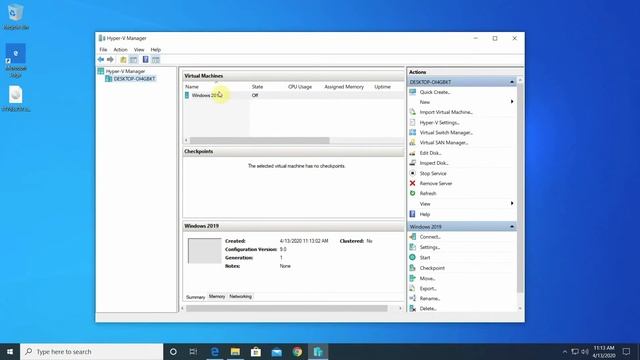Sort by Assigned Memory column header
The width and height of the screenshot is (640, 360).
(344, 87)
